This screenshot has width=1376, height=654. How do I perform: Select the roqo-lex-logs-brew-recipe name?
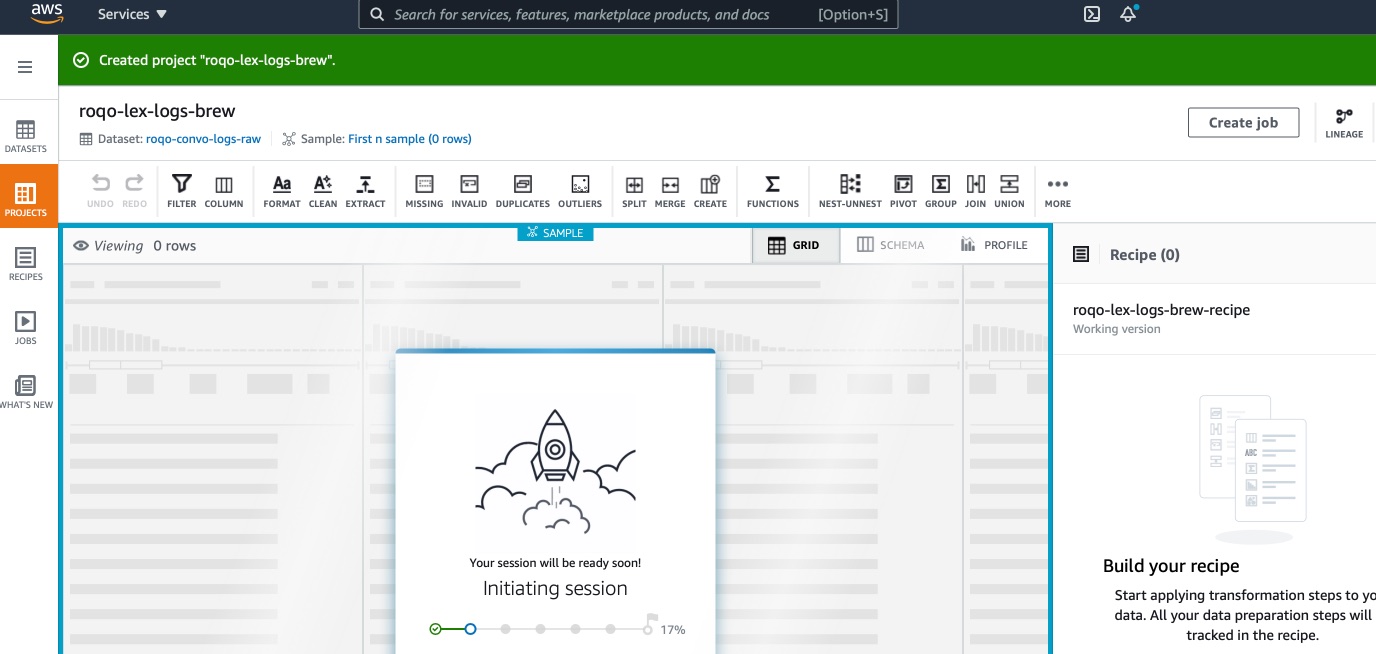(1161, 310)
